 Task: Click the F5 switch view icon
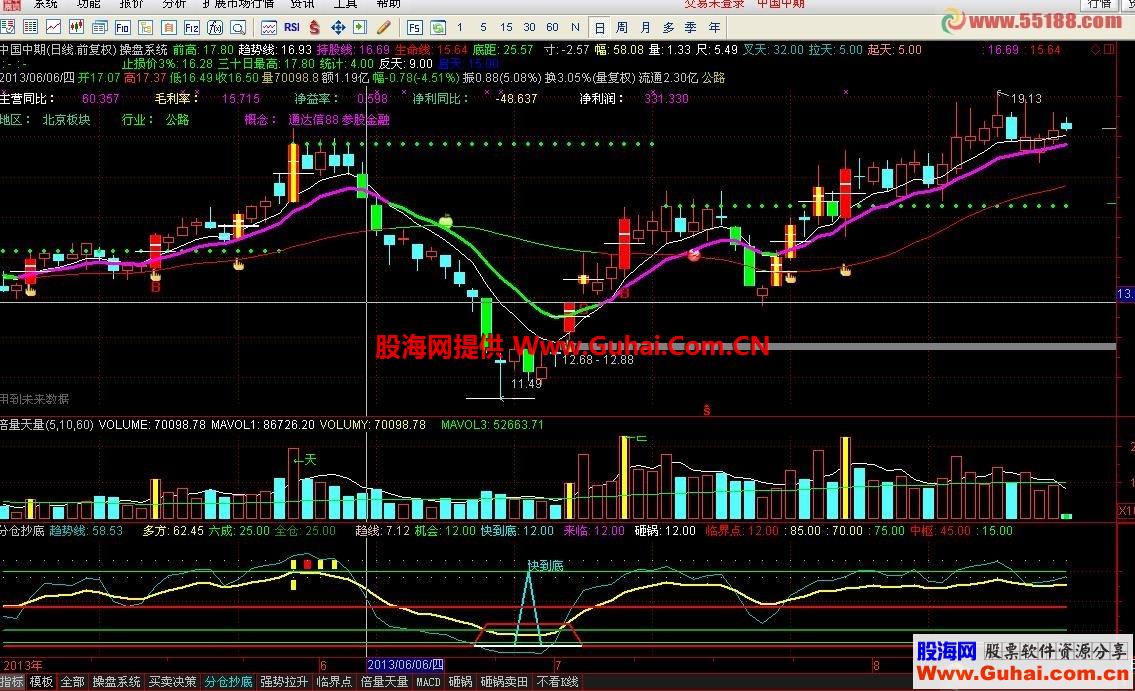pyautogui.click(x=414, y=27)
